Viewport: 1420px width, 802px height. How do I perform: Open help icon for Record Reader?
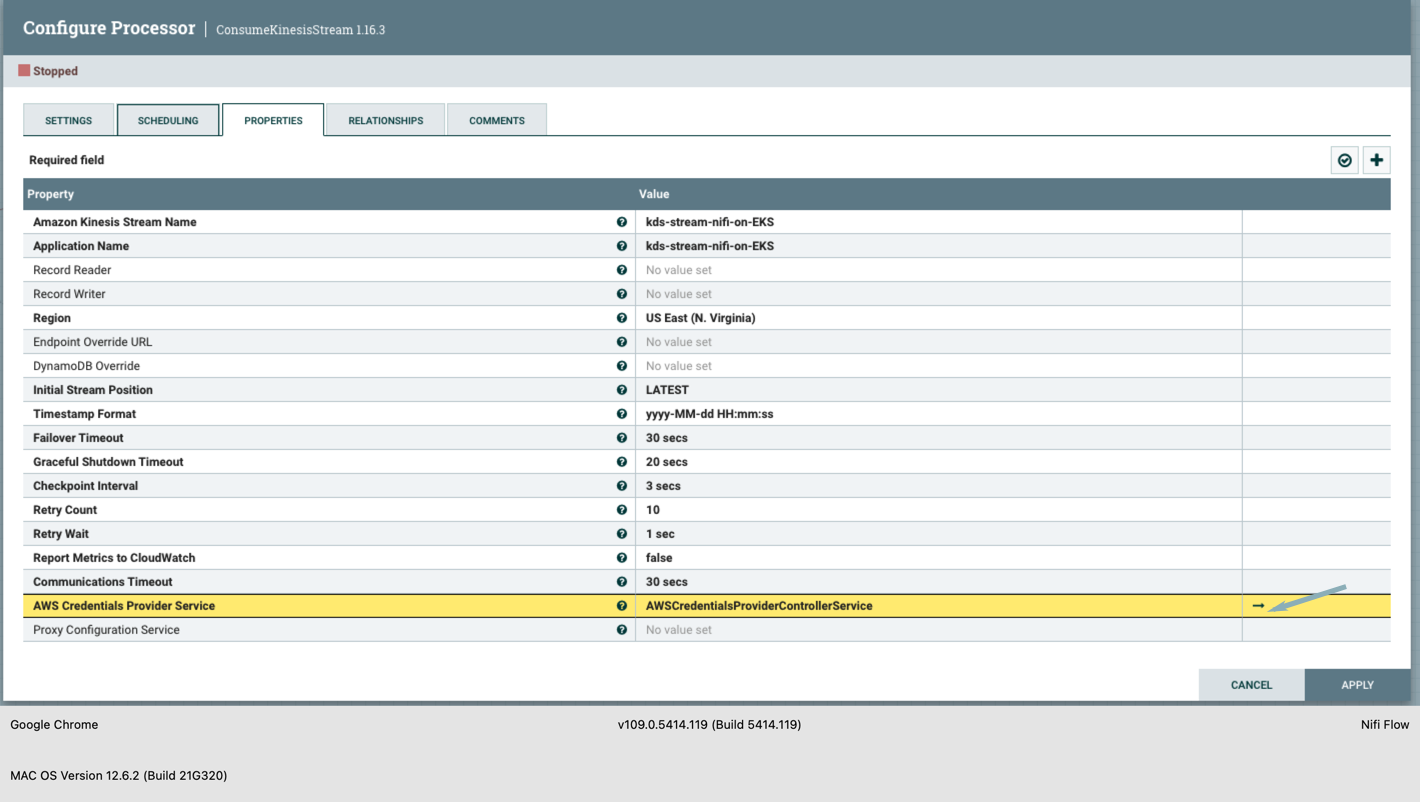coord(622,270)
